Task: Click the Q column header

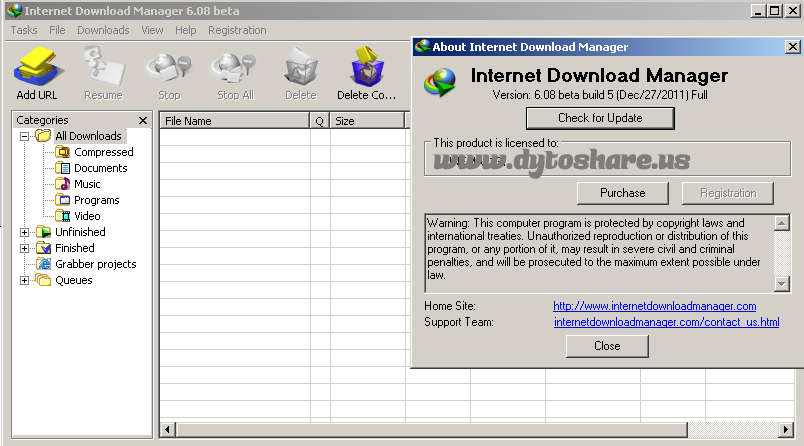Action: point(320,121)
